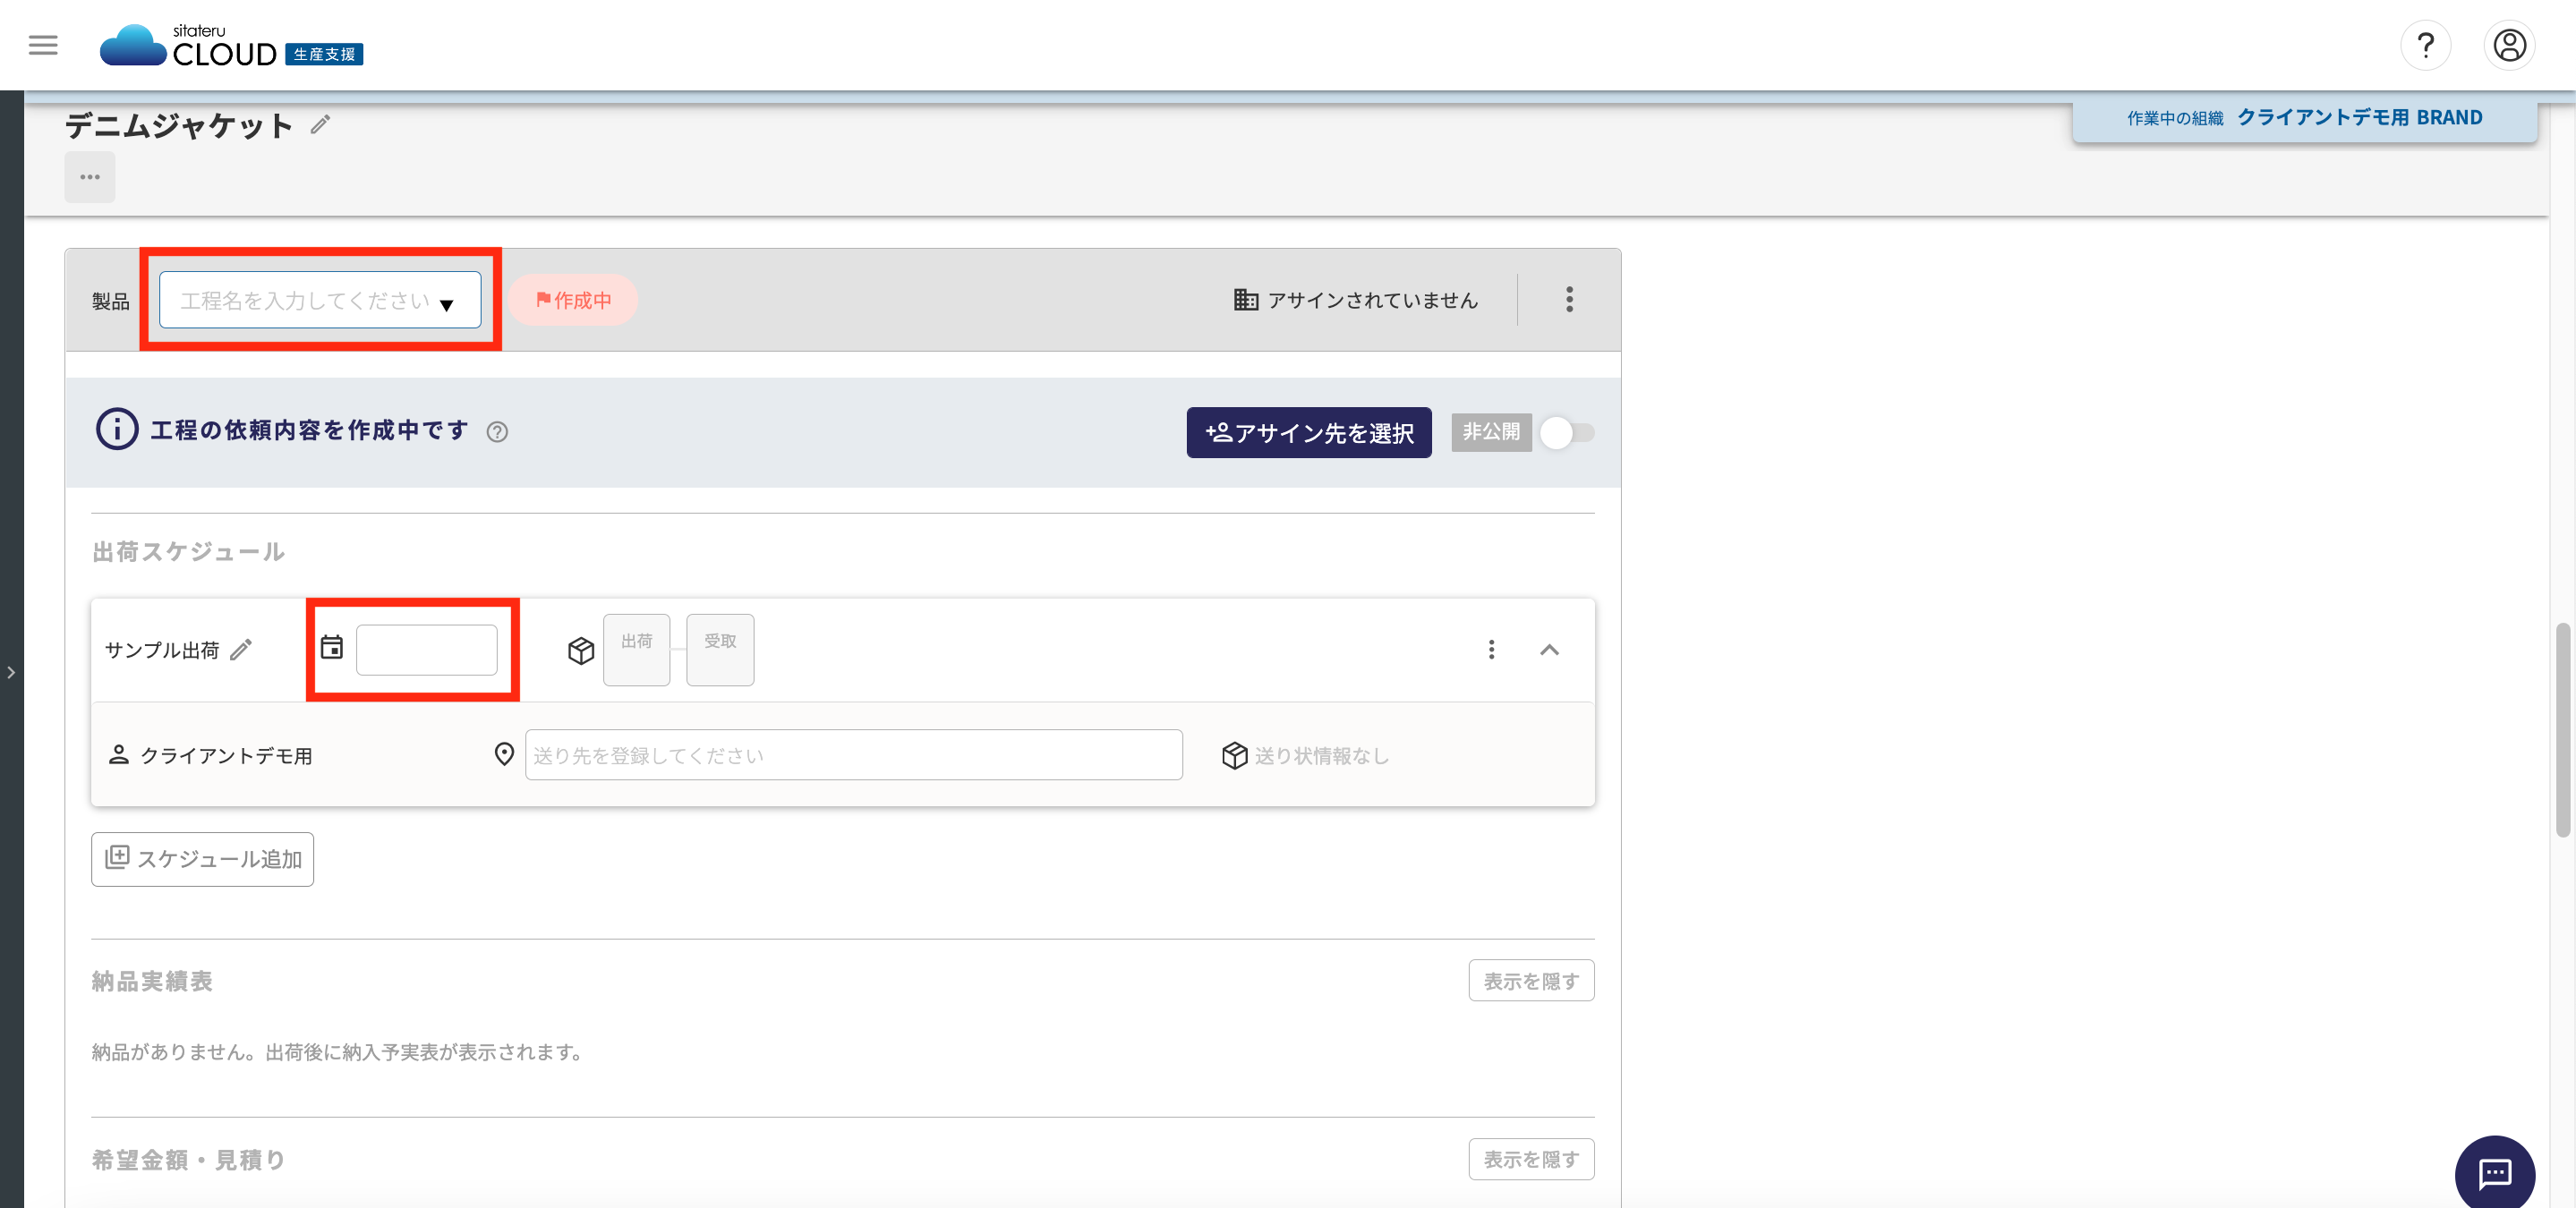The height and width of the screenshot is (1208, 2576).
Task: Edit the サンプル出荷 name with pencil icon
Action: coord(241,650)
